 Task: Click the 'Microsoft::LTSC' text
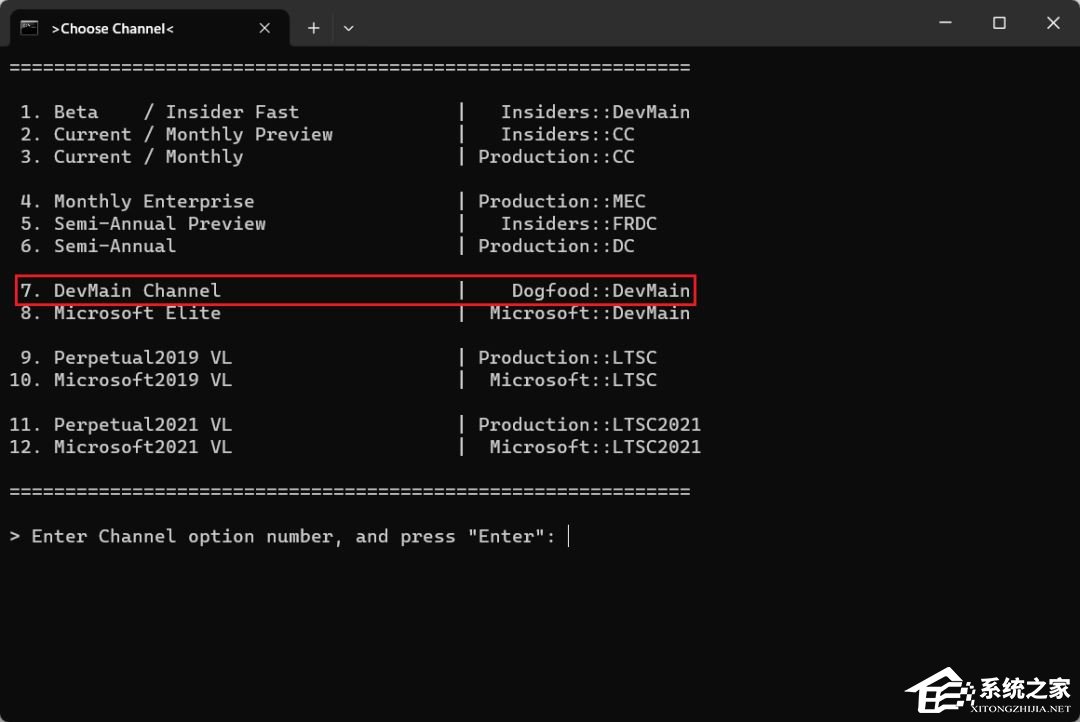[573, 380]
